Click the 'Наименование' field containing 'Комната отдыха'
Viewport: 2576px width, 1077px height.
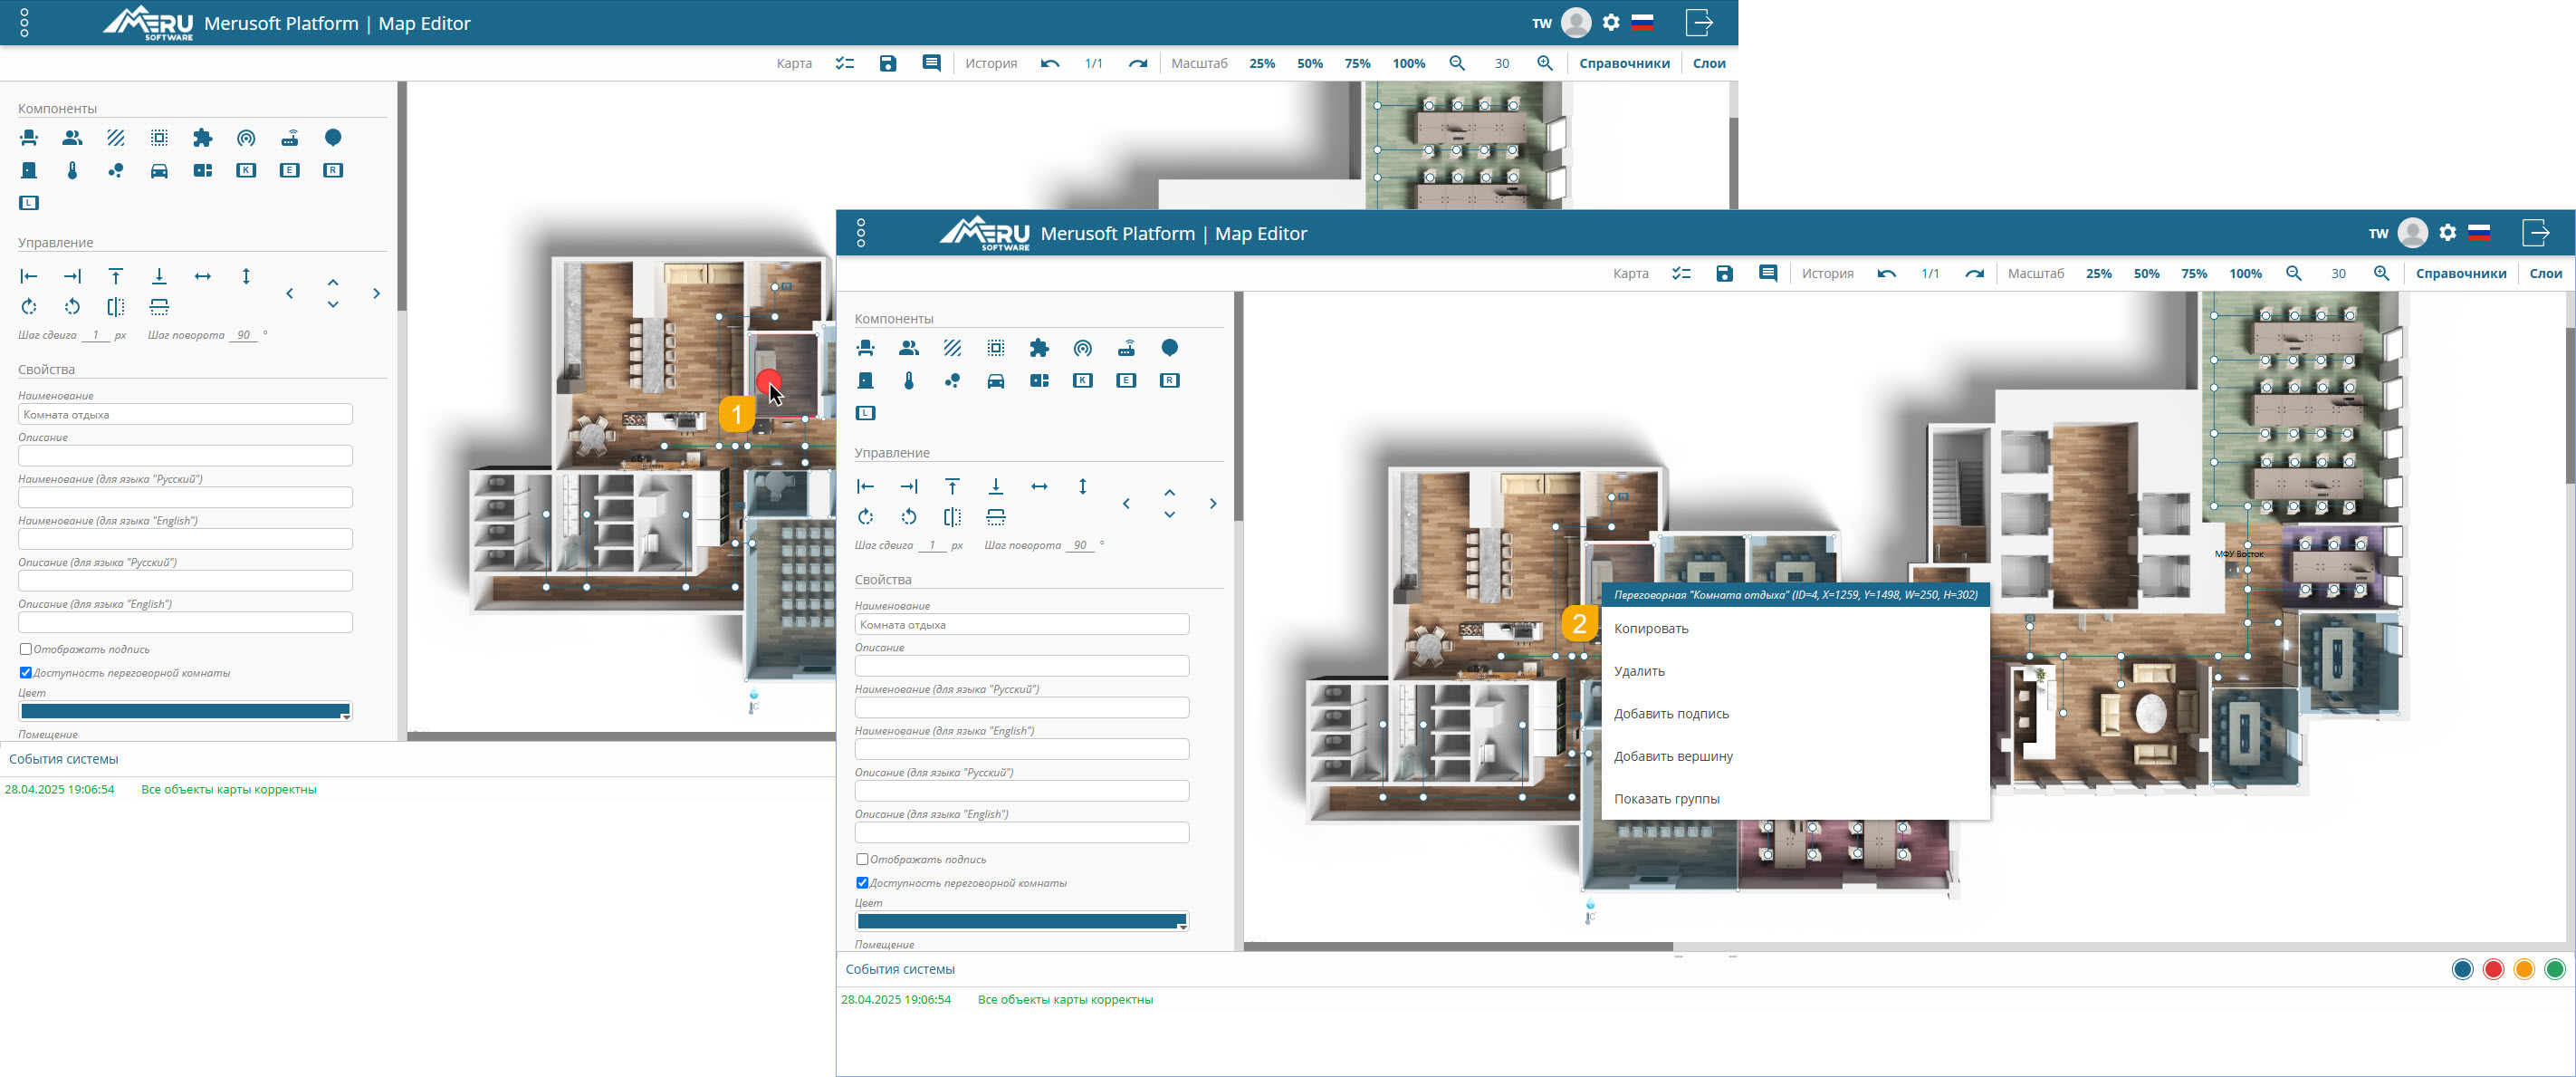1022,625
